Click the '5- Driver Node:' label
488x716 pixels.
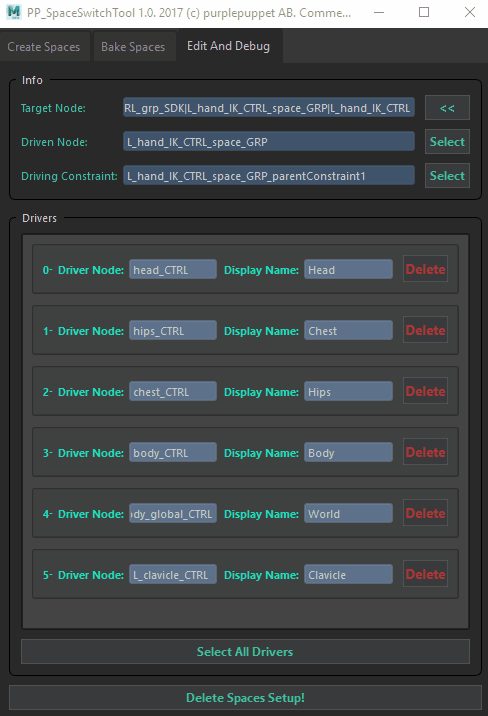pos(83,575)
